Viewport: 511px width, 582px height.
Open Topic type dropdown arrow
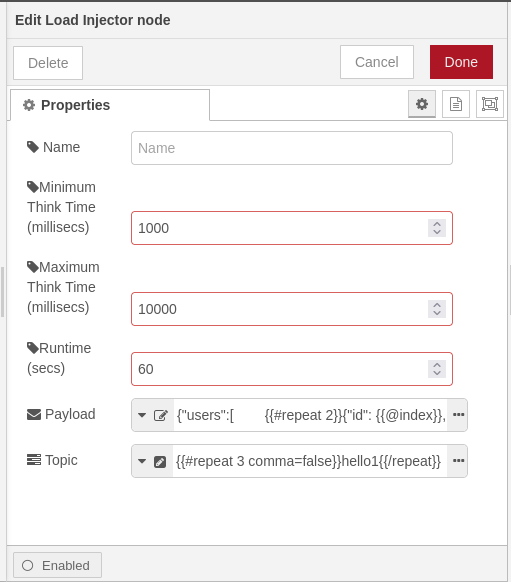(x=142, y=461)
